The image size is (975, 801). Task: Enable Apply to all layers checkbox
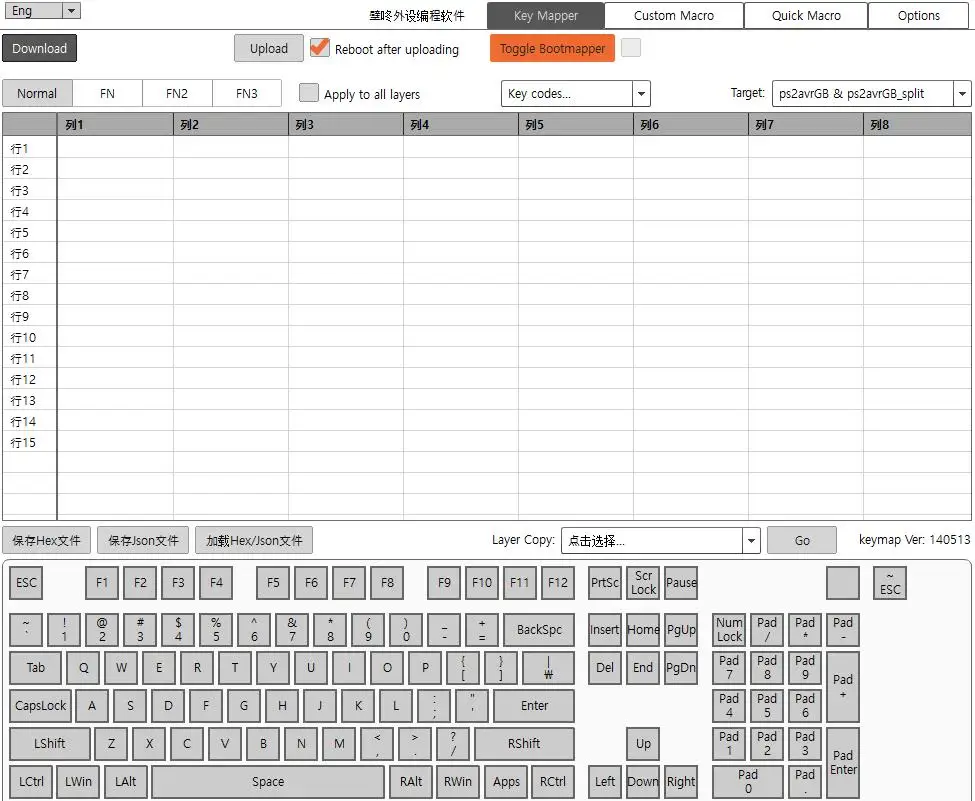(310, 93)
